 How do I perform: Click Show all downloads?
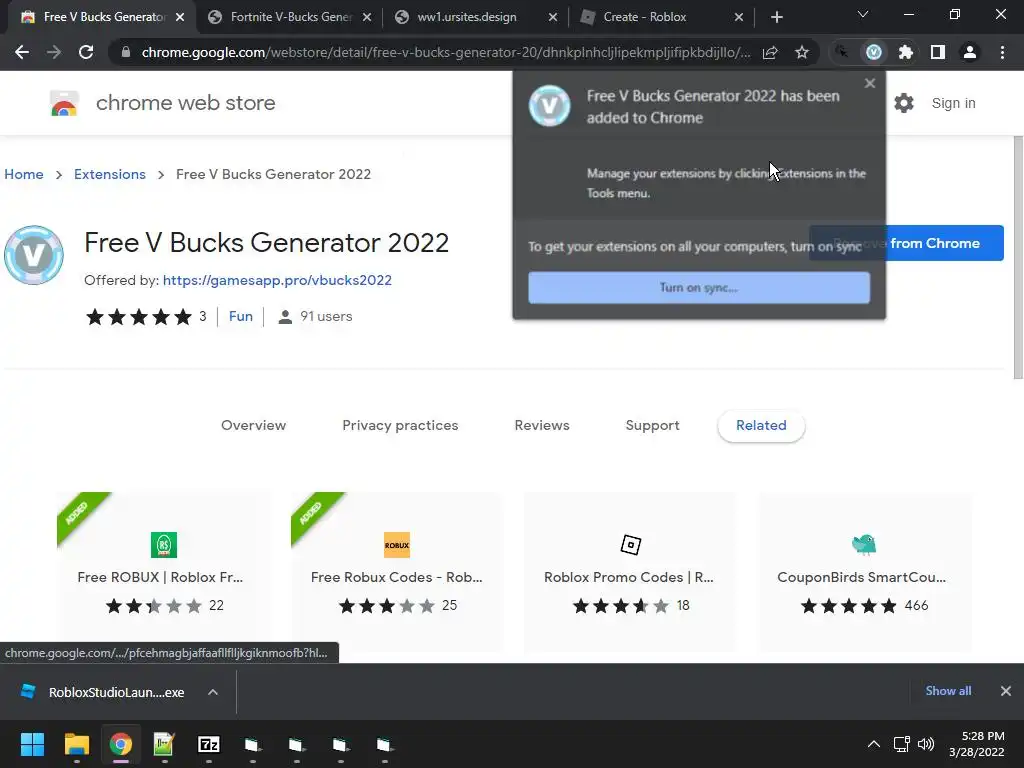pos(948,691)
